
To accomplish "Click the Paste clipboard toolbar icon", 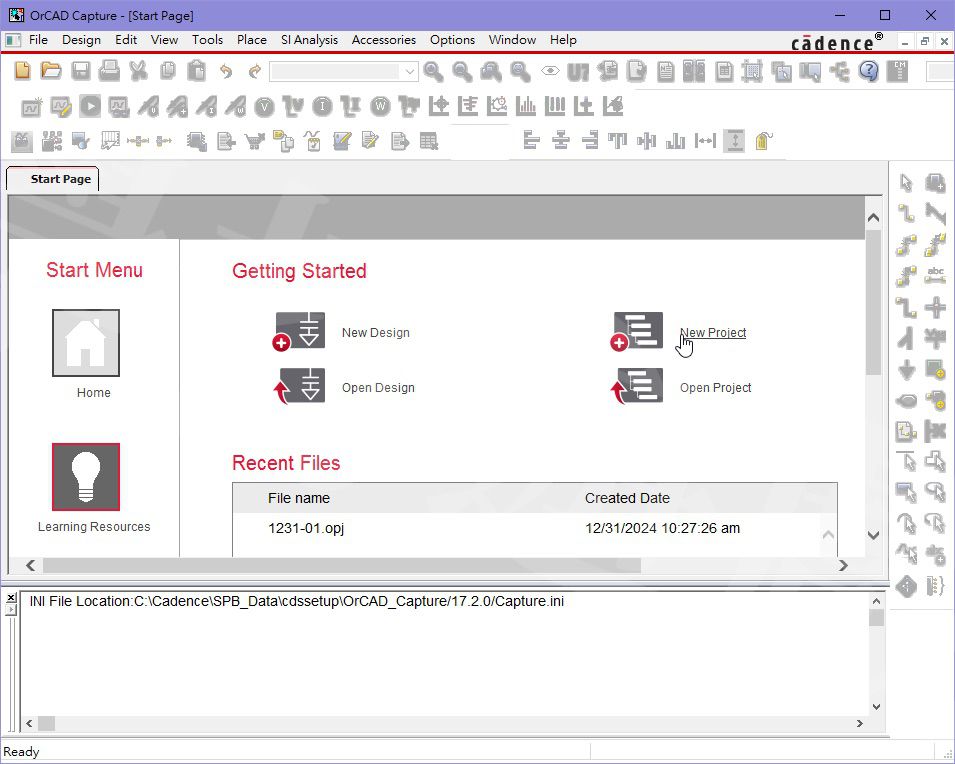I will [196, 71].
